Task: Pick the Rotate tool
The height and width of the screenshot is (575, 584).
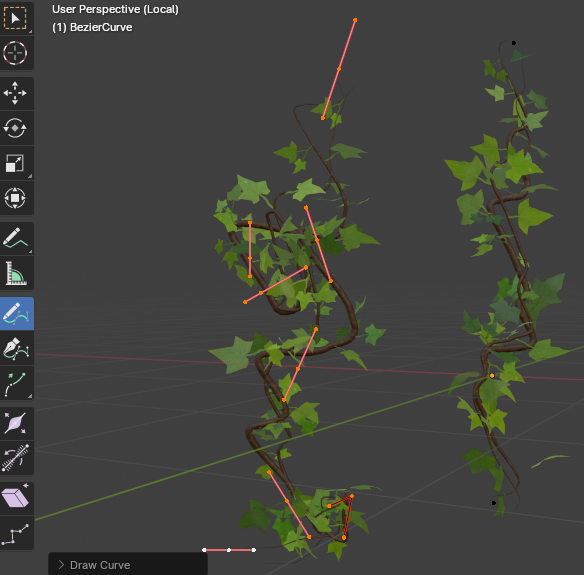Action: click(x=15, y=128)
